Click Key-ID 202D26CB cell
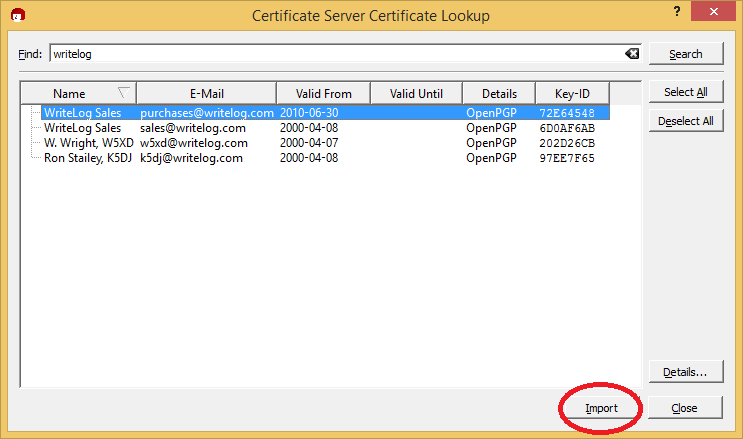Image resolution: width=743 pixels, height=439 pixels. point(567,143)
